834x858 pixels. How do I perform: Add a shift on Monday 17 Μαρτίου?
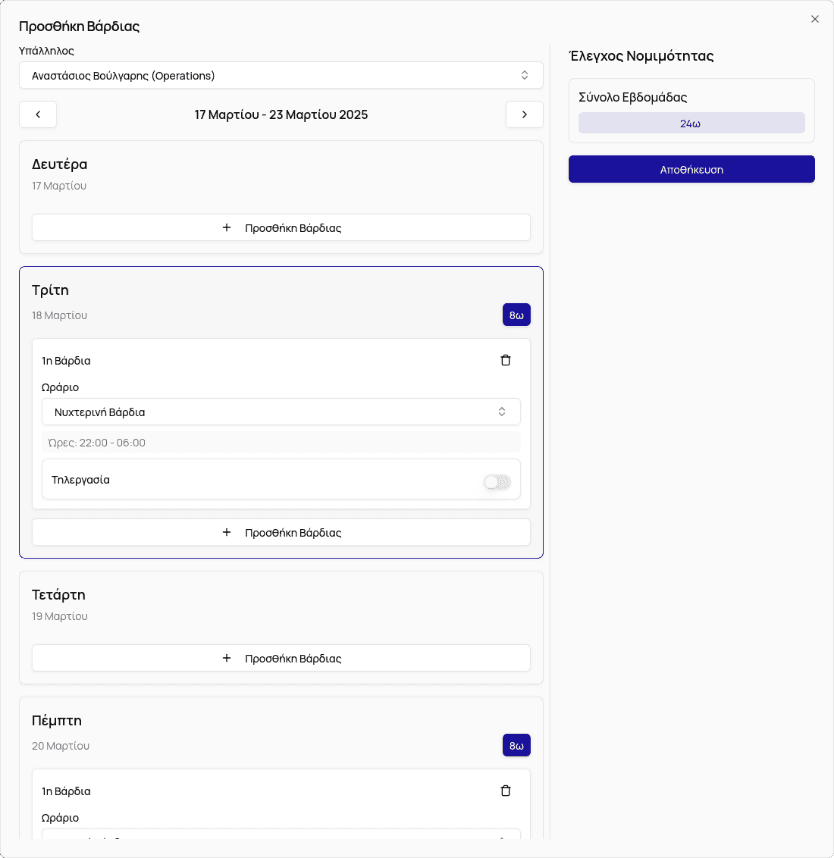click(281, 228)
